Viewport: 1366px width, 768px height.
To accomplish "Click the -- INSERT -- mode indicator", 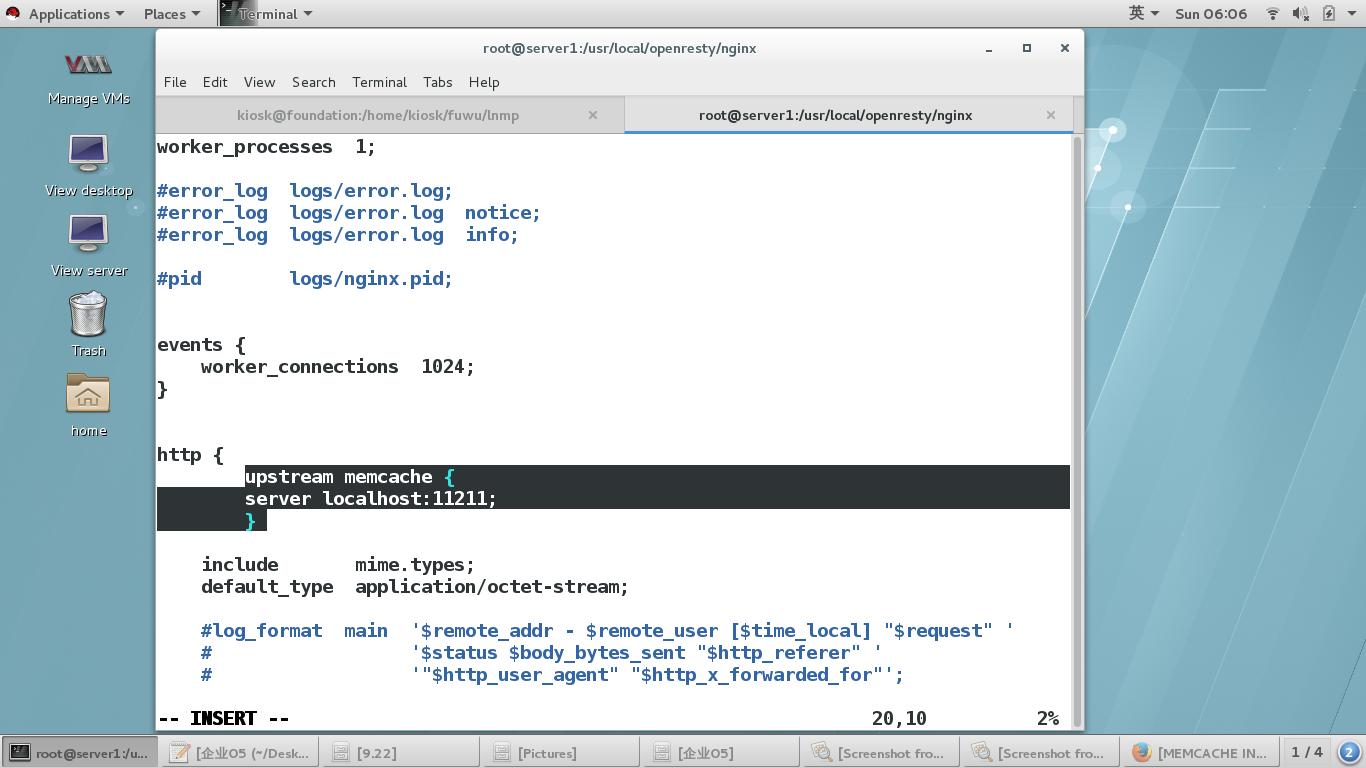I will (223, 719).
